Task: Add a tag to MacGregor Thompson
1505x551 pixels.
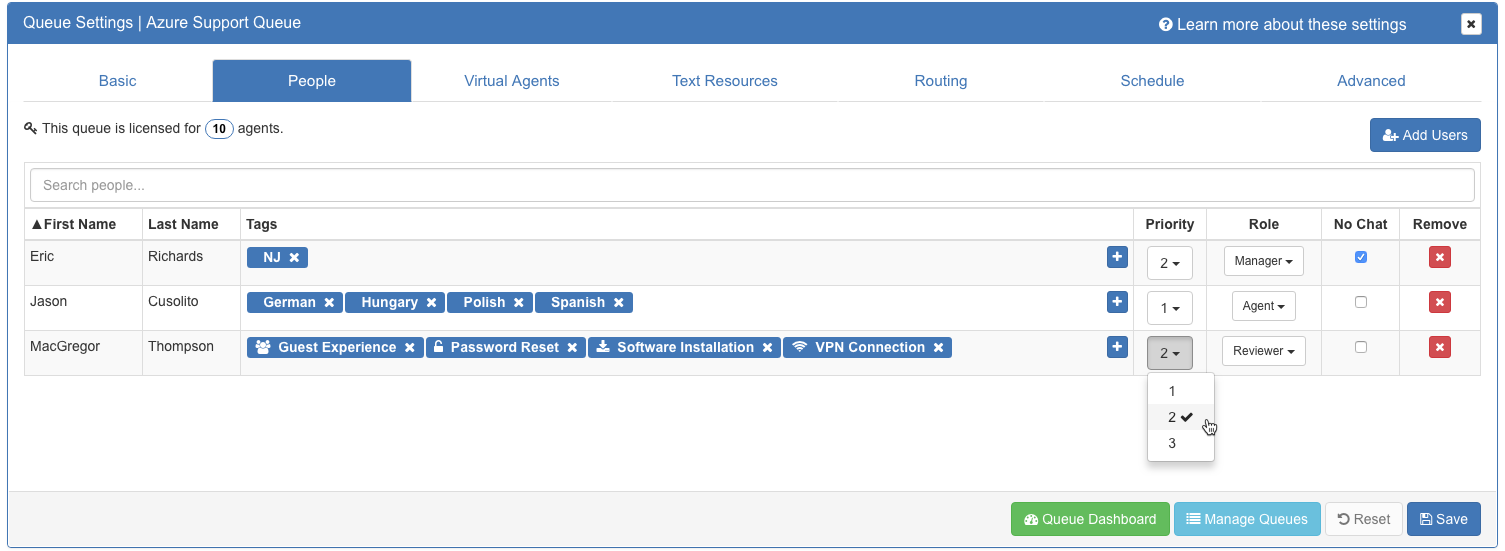Action: click(x=1117, y=347)
